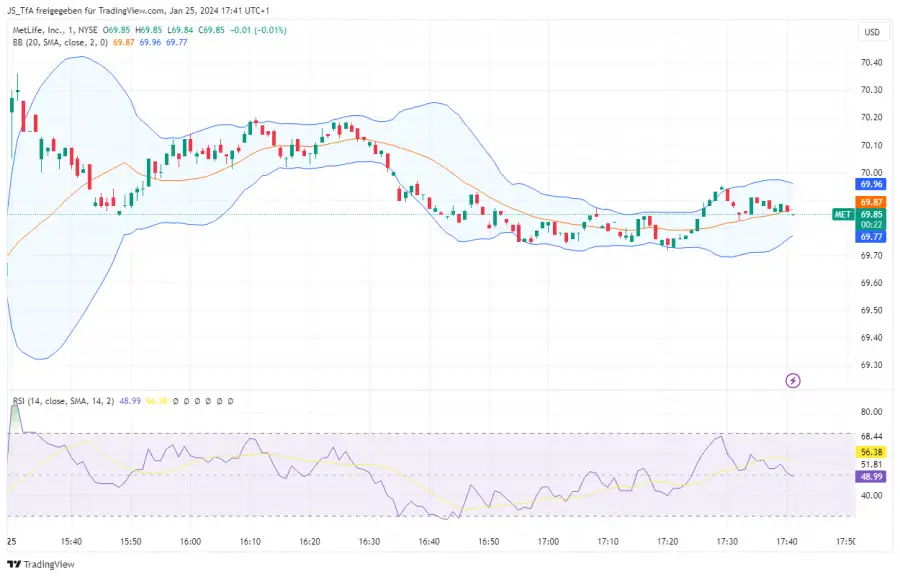The height and width of the screenshot is (577, 900).
Task: Click the 15:40 mark on time axis
Action: pyautogui.click(x=71, y=541)
